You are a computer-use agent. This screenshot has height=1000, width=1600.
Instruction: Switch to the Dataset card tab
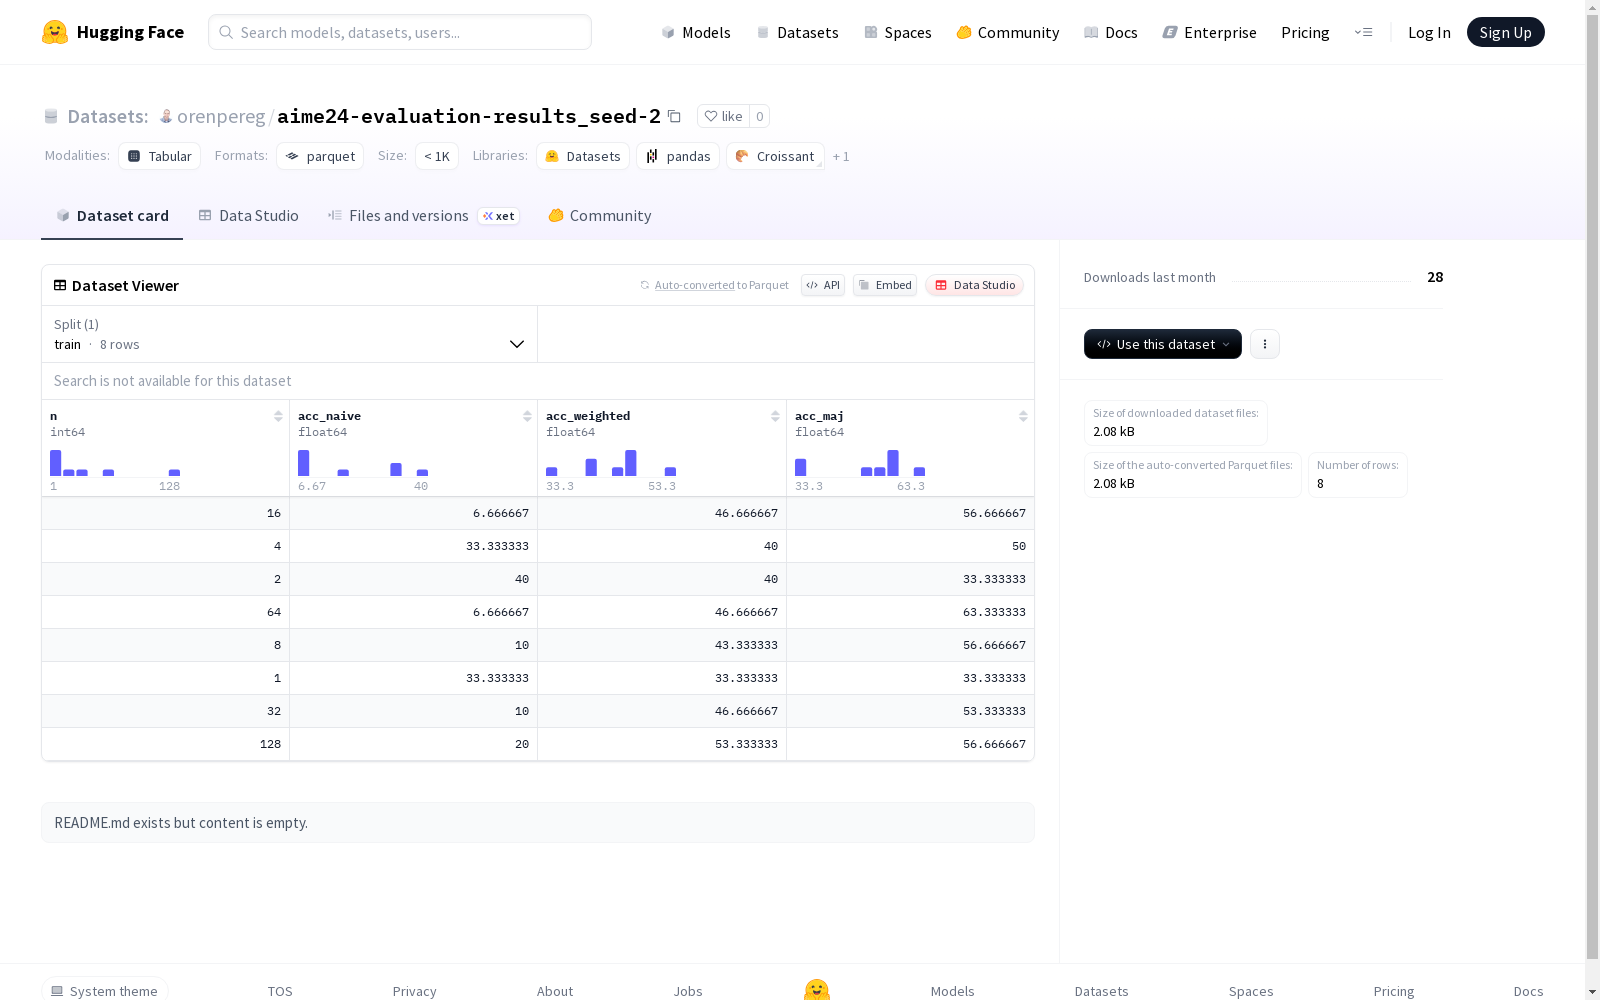pos(112,216)
